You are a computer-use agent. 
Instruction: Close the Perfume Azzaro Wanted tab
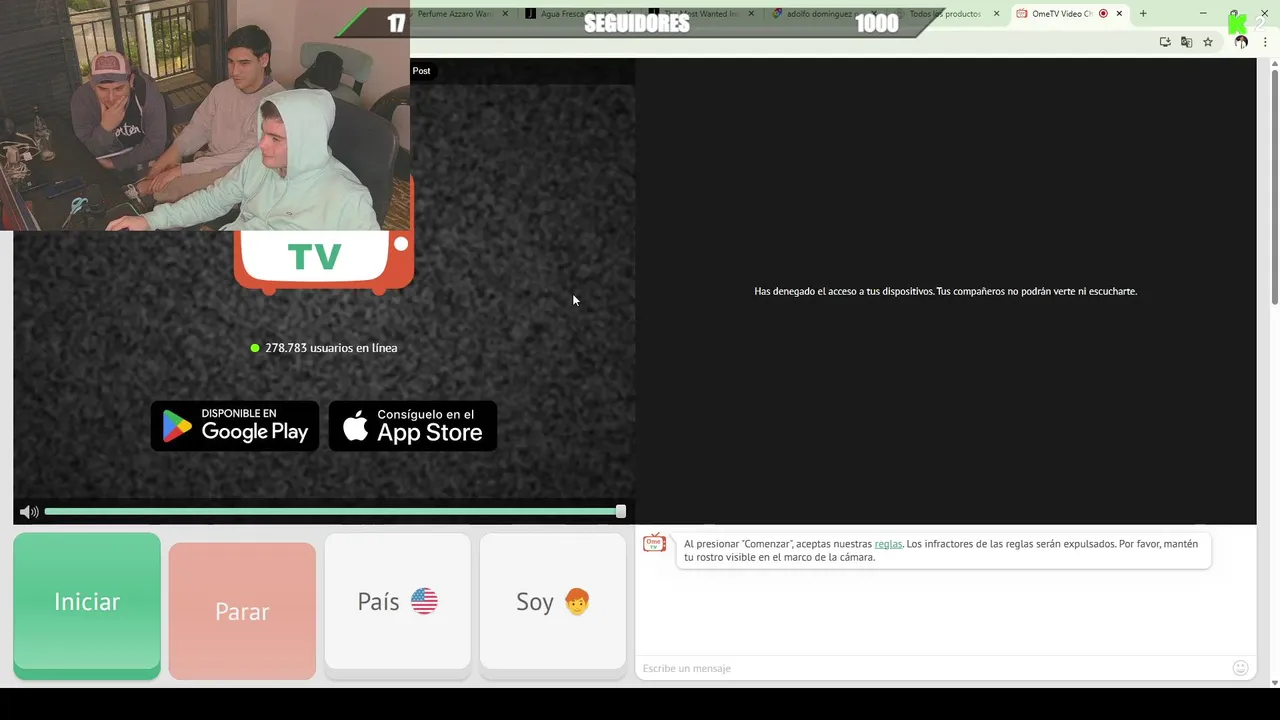(x=505, y=14)
